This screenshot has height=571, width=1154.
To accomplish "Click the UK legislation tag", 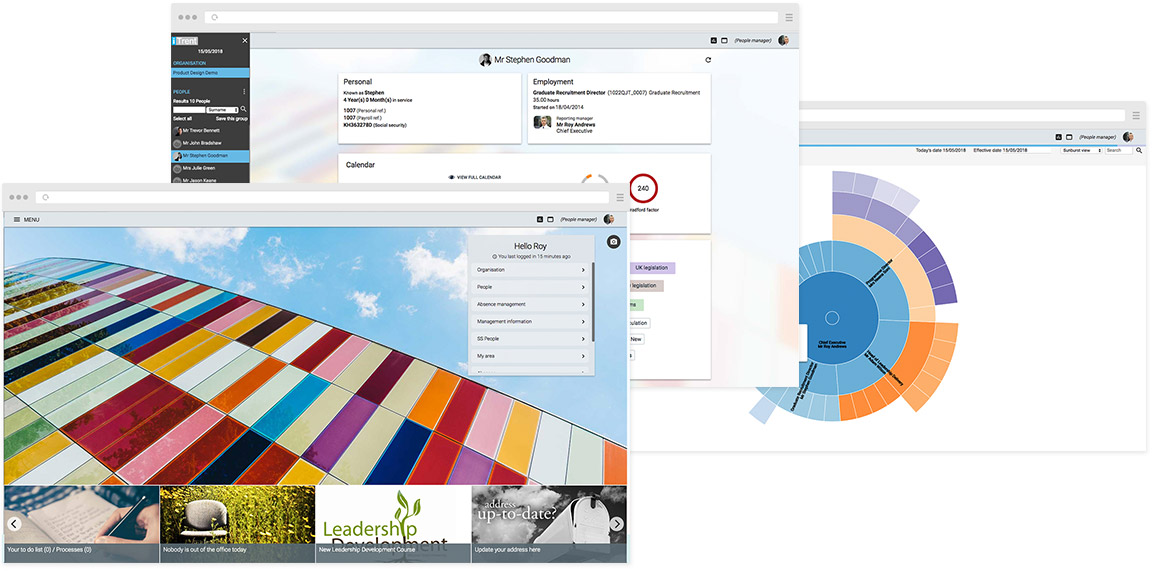I will (x=651, y=269).
